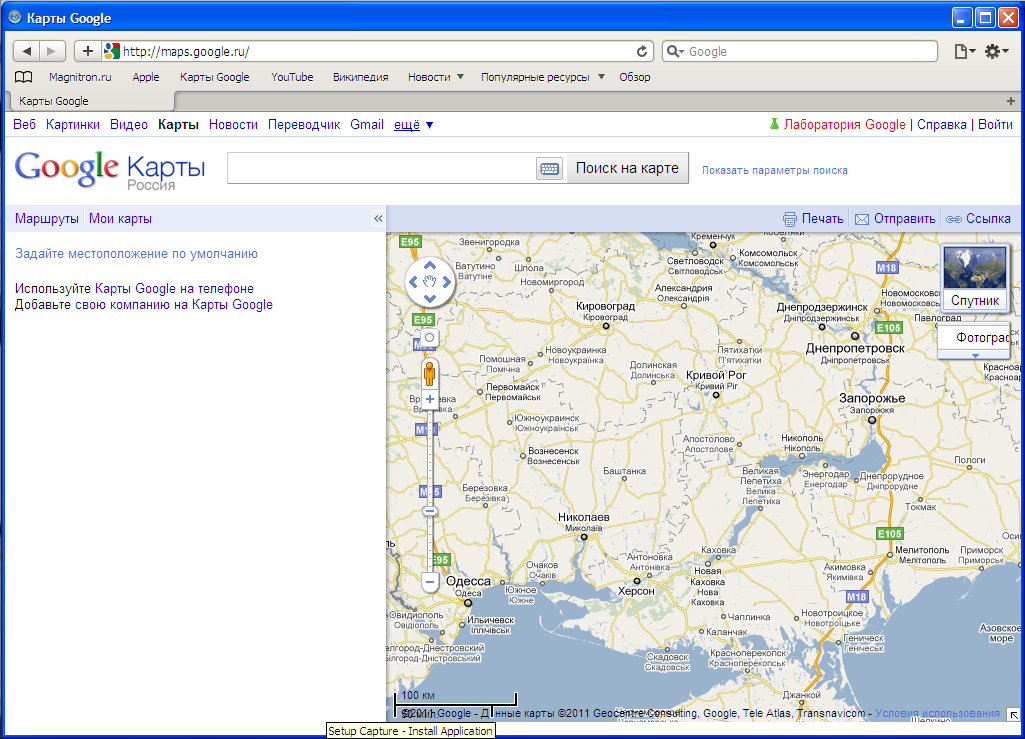The image size is (1025, 739).
Task: Click the Google Labs flask icon
Action: (x=774, y=124)
